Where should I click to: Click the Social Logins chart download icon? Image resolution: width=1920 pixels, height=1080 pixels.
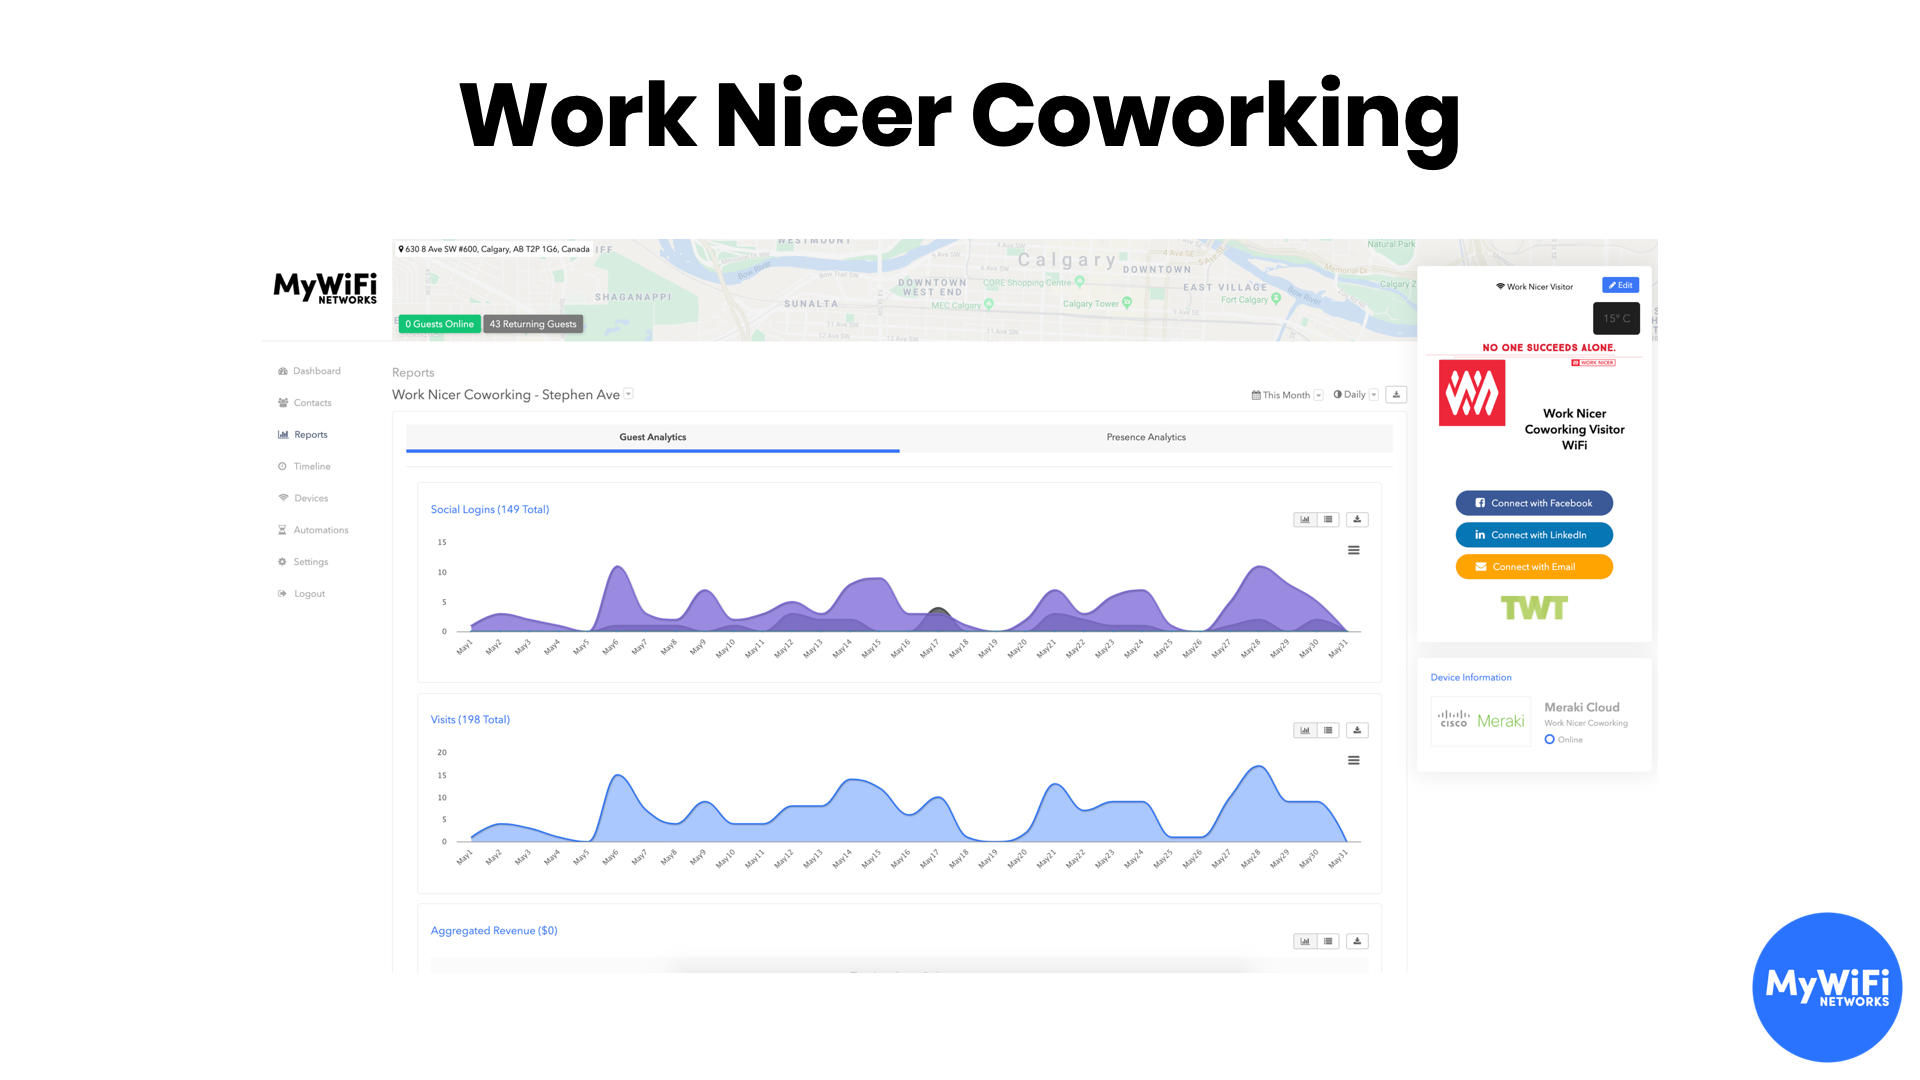tap(1357, 518)
